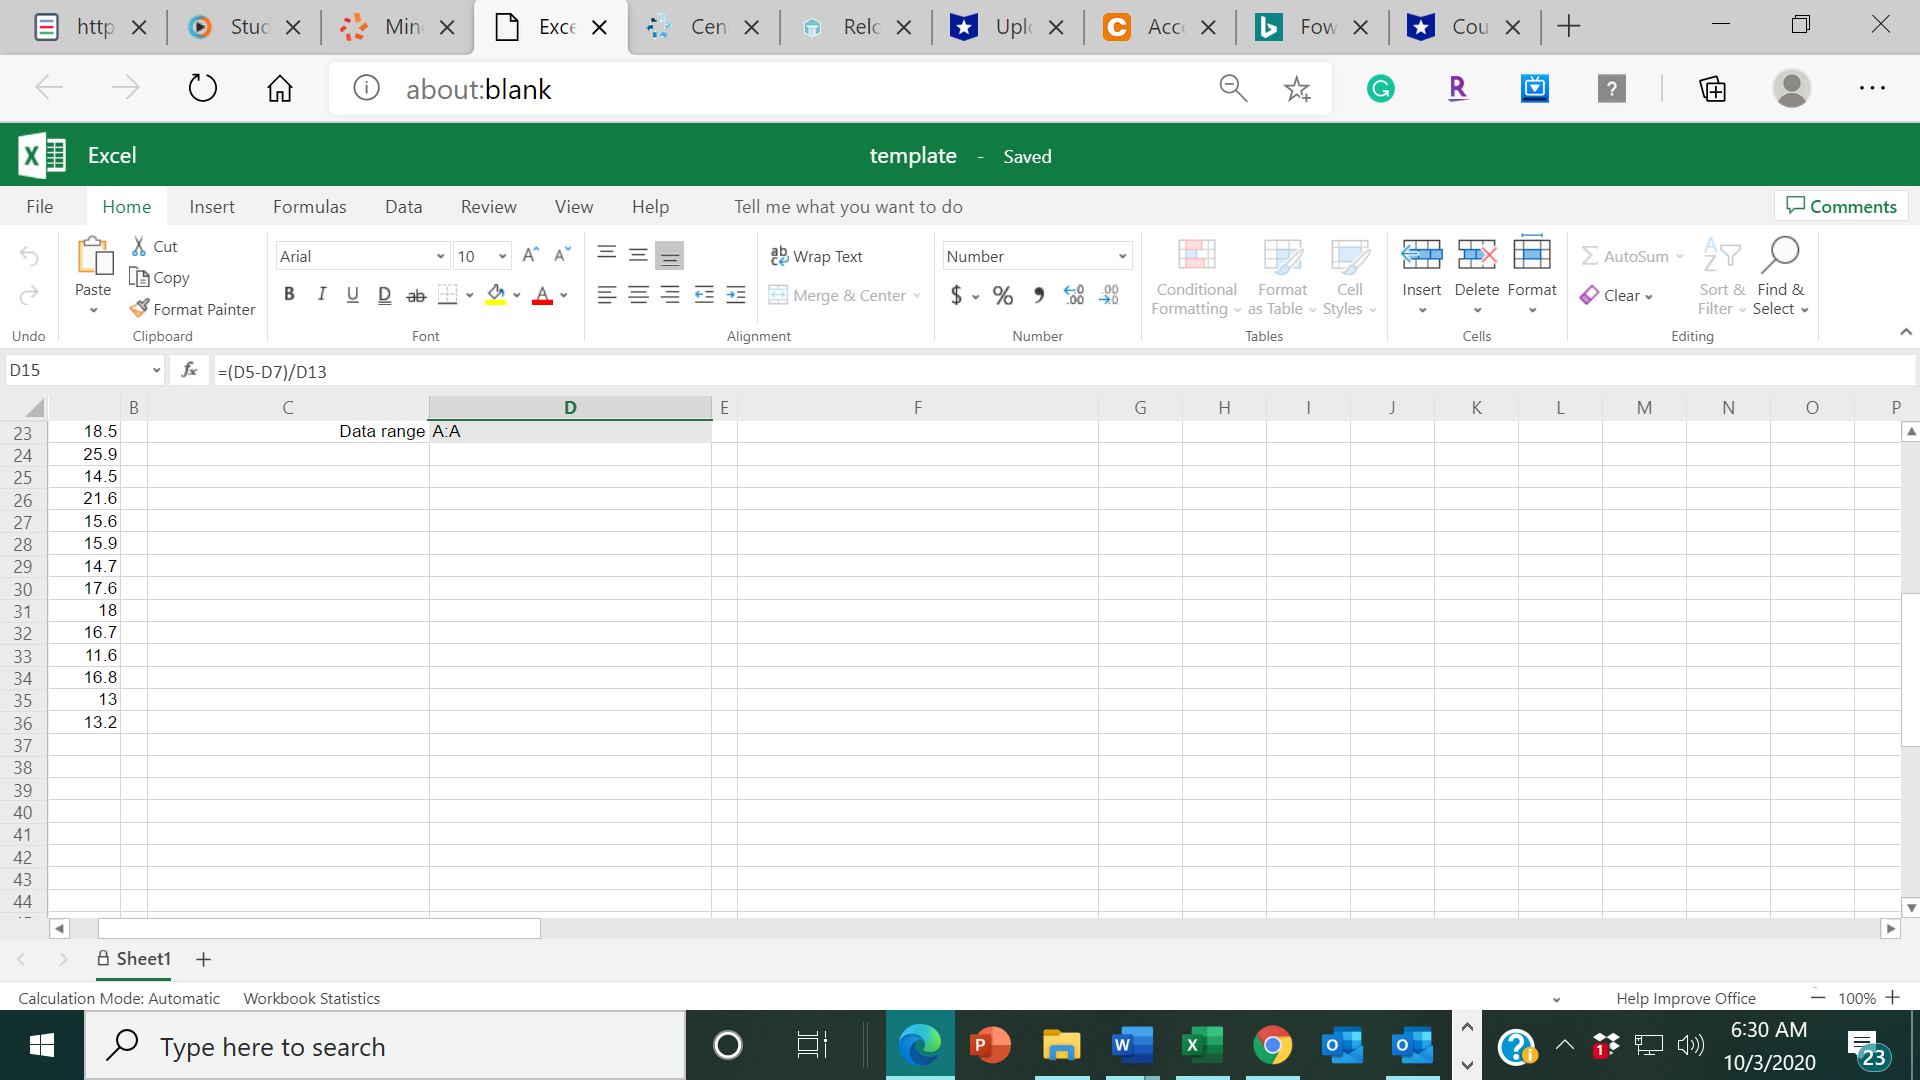
Task: Click the Percent Style icon
Action: tap(1002, 295)
